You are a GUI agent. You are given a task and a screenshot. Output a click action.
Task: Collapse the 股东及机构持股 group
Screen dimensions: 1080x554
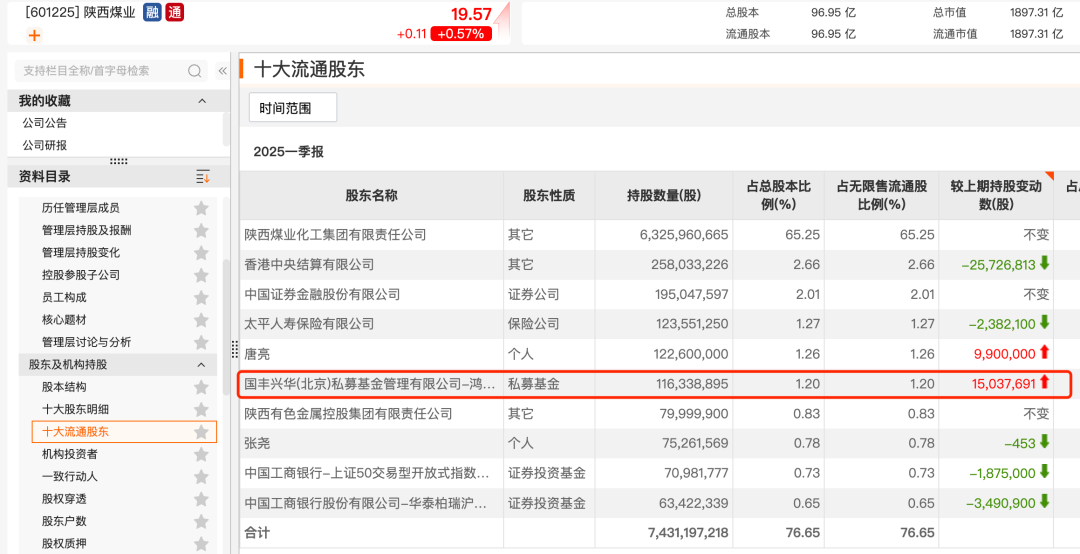[201, 365]
